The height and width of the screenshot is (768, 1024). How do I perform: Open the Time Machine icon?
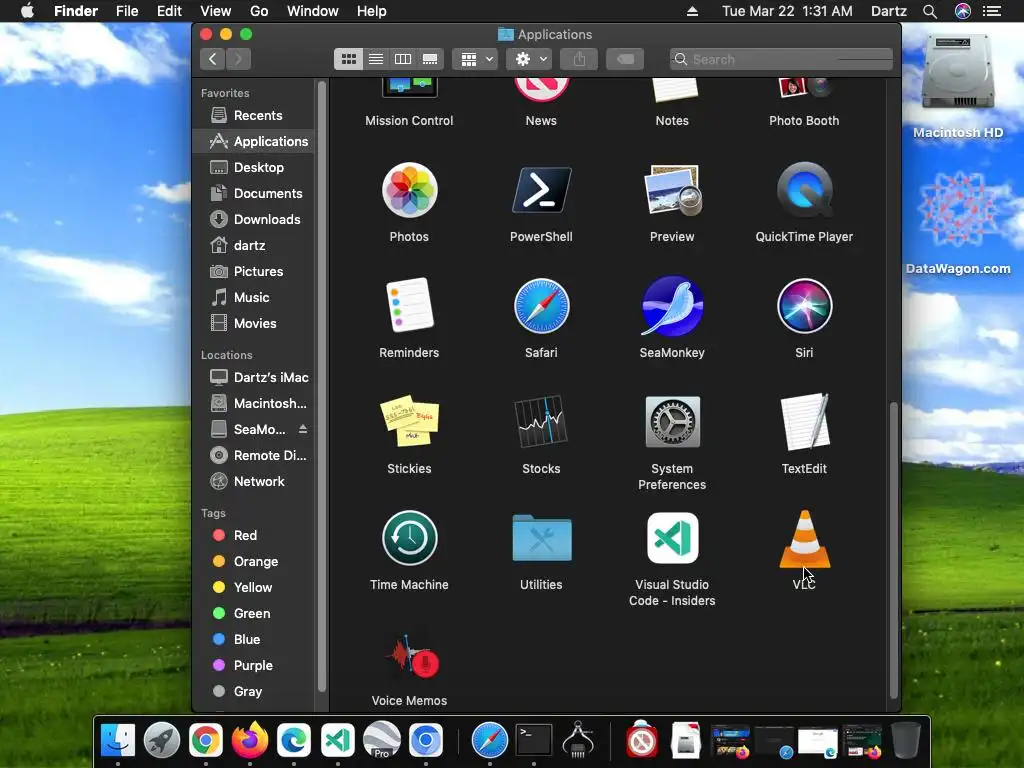tap(409, 537)
